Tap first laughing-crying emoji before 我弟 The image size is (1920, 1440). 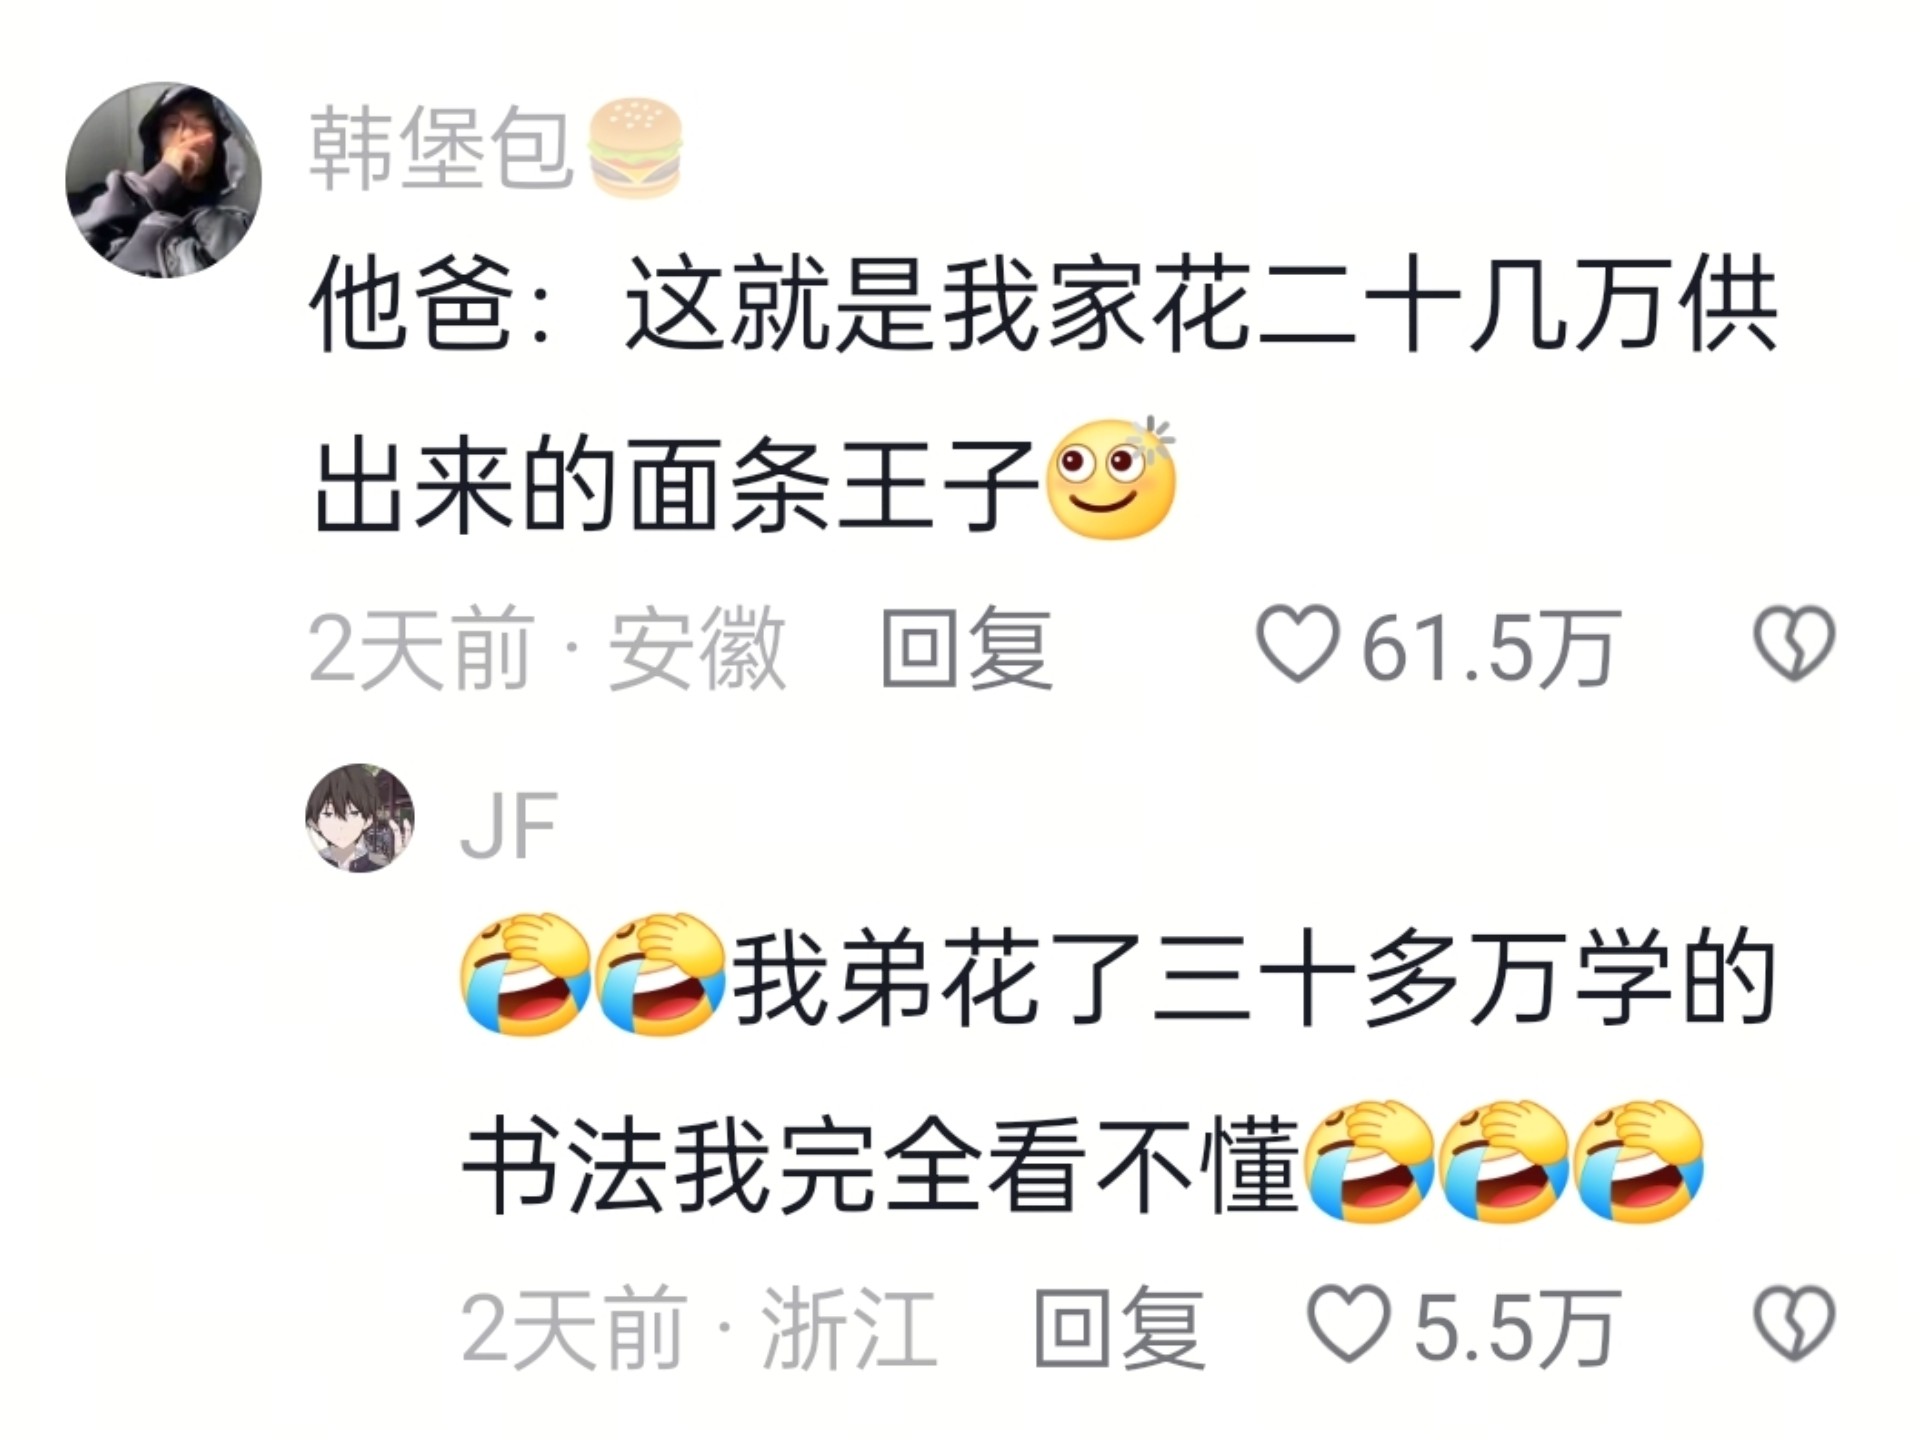click(x=524, y=975)
